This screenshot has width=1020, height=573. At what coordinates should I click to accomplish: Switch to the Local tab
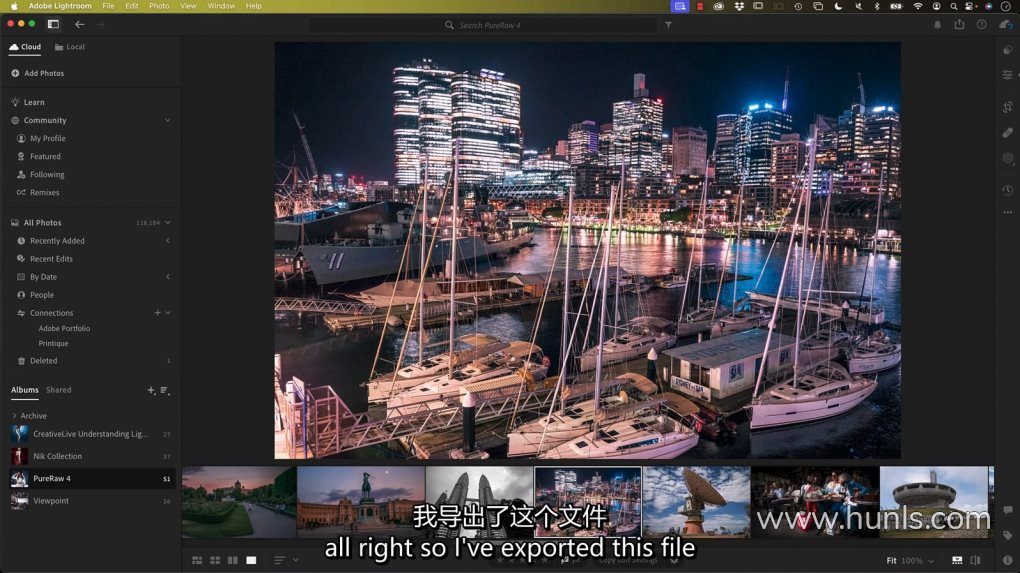tap(70, 47)
